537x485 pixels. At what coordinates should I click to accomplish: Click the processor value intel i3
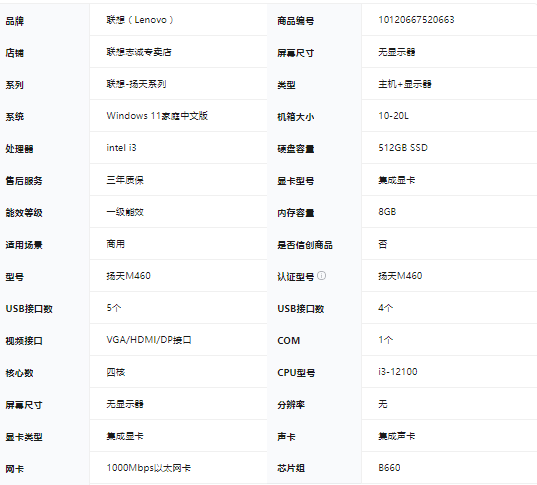pos(121,148)
